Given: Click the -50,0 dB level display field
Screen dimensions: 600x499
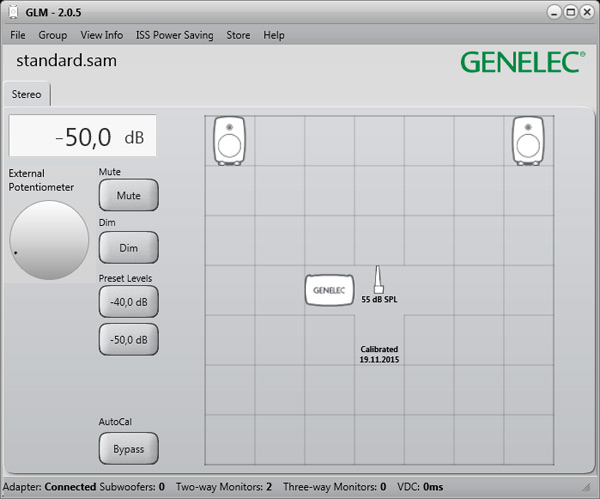Looking at the screenshot, I should pyautogui.click(x=83, y=136).
